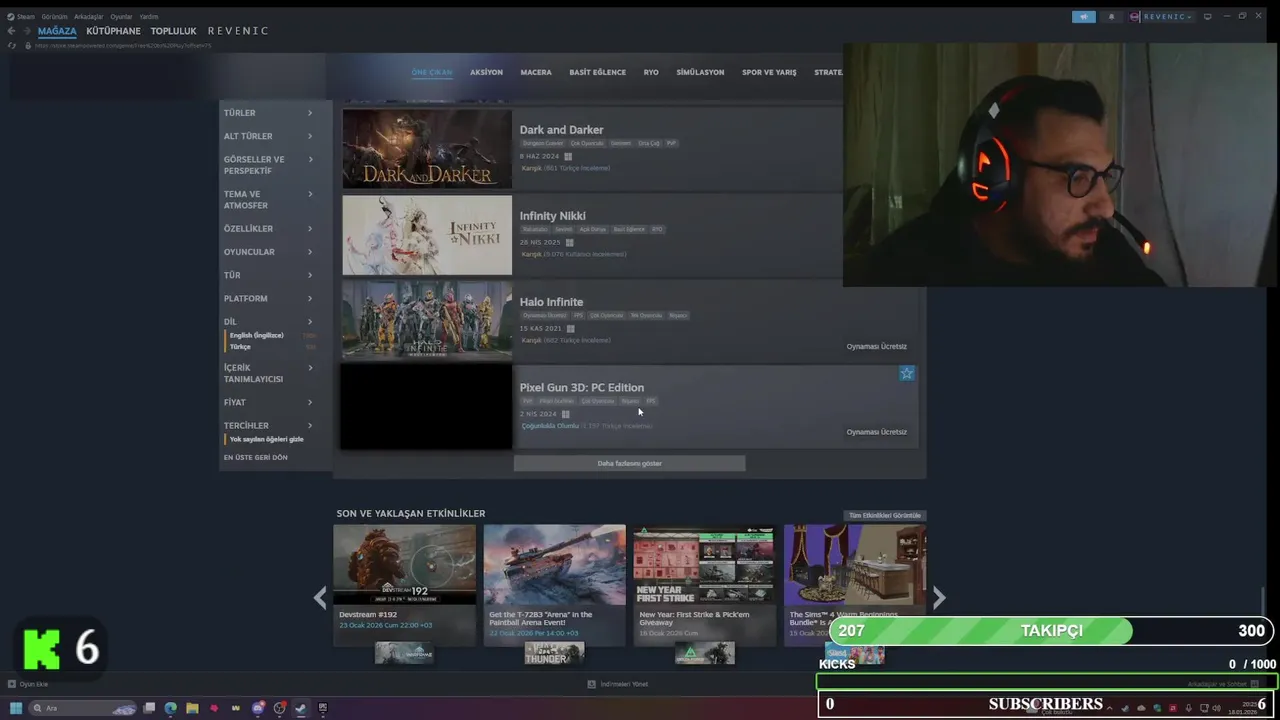1280x720 pixels.
Task: Collapse the DİL filter
Action: tap(268, 322)
